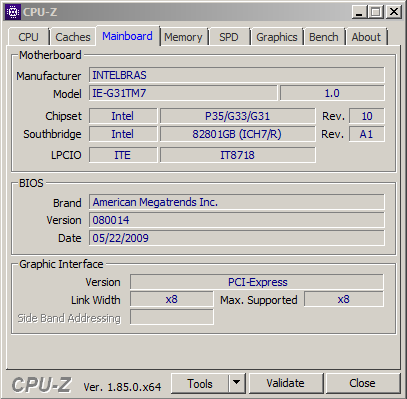This screenshot has height=399, width=407.
Task: Click the BIOS date 05/22/2009 field
Action: pos(237,238)
